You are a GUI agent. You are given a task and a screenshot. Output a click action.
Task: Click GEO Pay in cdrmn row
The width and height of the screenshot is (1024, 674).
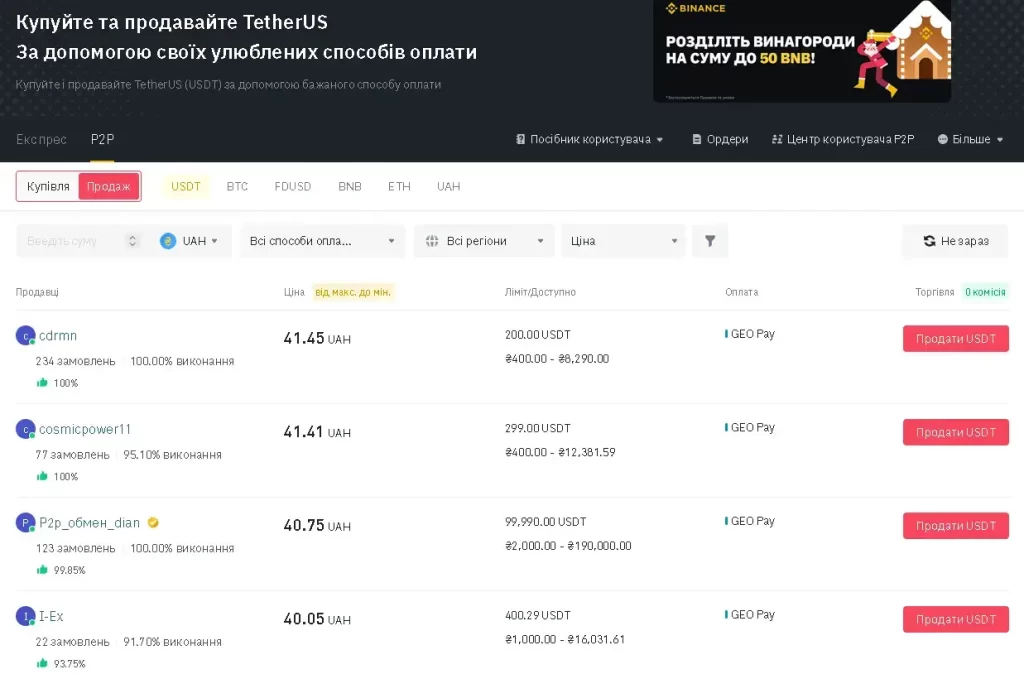(750, 334)
